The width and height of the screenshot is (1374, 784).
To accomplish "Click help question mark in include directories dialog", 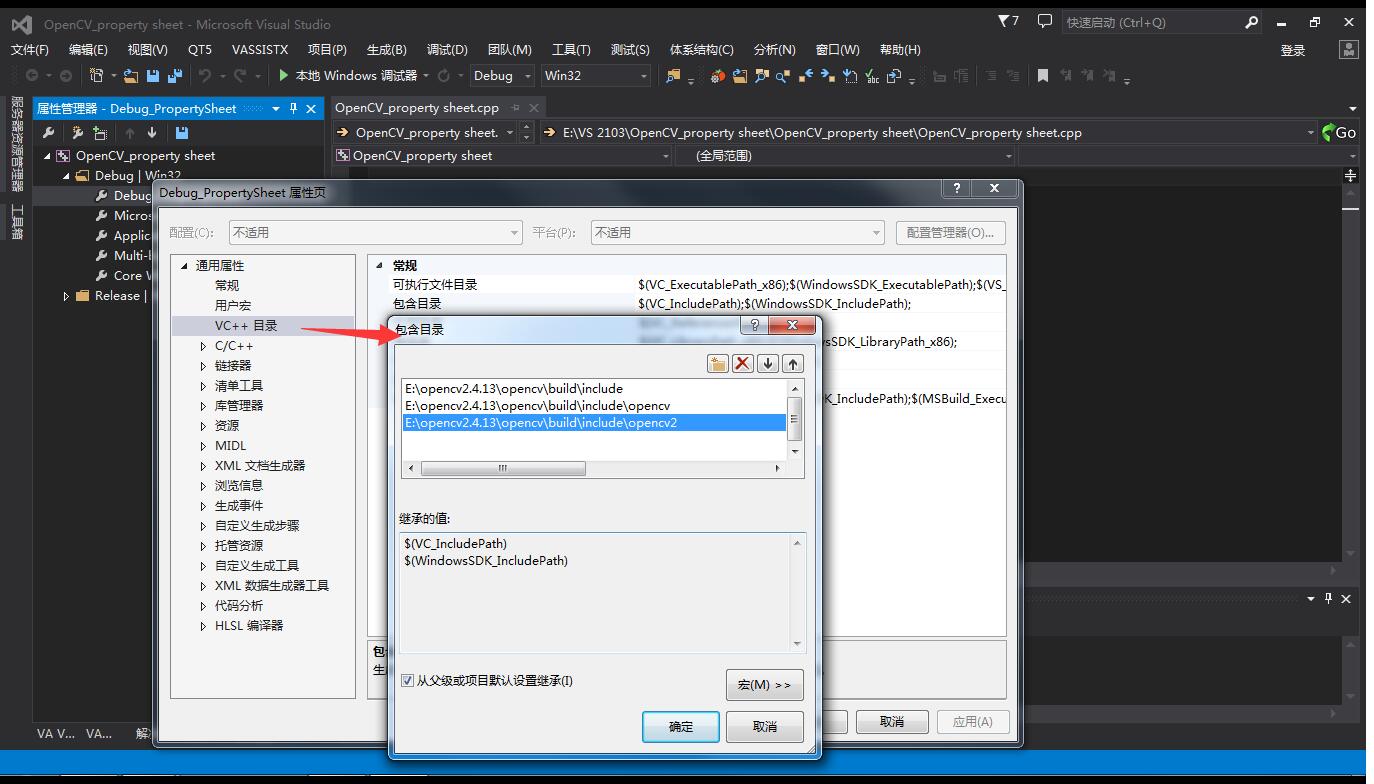I will (754, 325).
